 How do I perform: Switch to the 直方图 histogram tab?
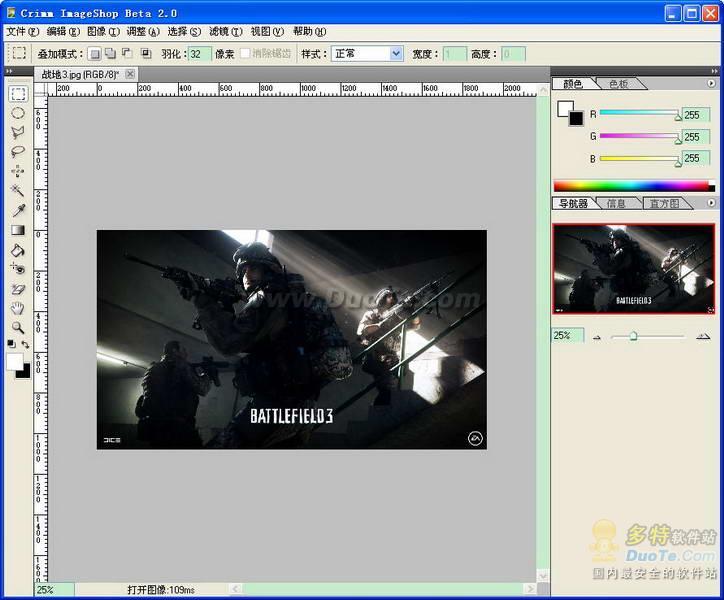664,203
